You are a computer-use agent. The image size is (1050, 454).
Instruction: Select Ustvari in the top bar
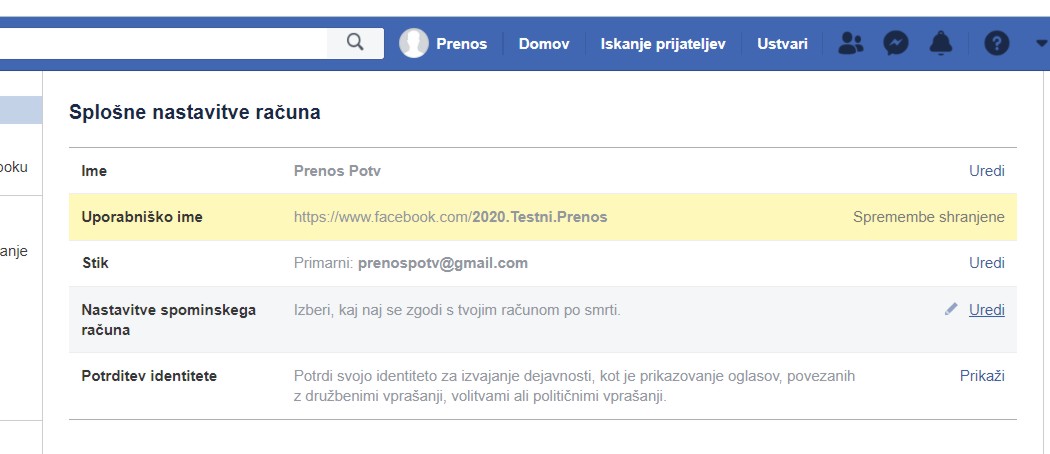click(783, 44)
